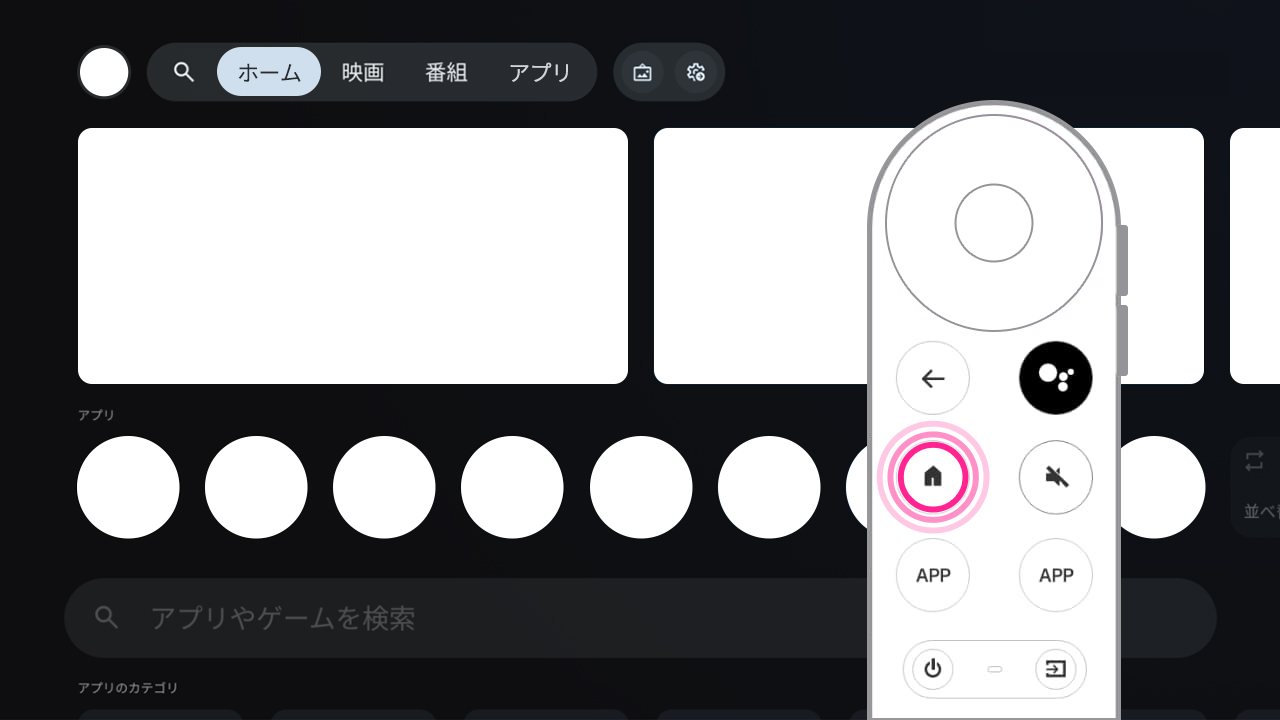Switch to the 番組 tab
The height and width of the screenshot is (720, 1280).
point(446,72)
